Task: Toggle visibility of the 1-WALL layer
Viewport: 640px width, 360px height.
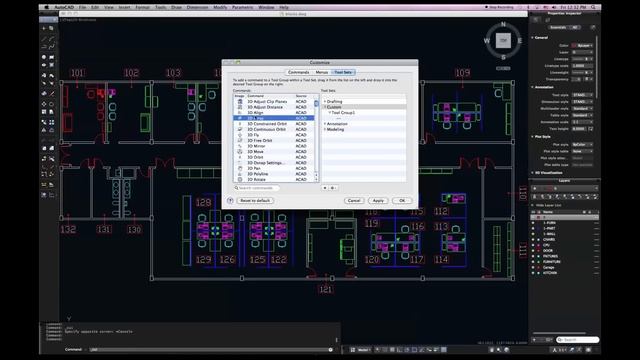Action: [533, 234]
